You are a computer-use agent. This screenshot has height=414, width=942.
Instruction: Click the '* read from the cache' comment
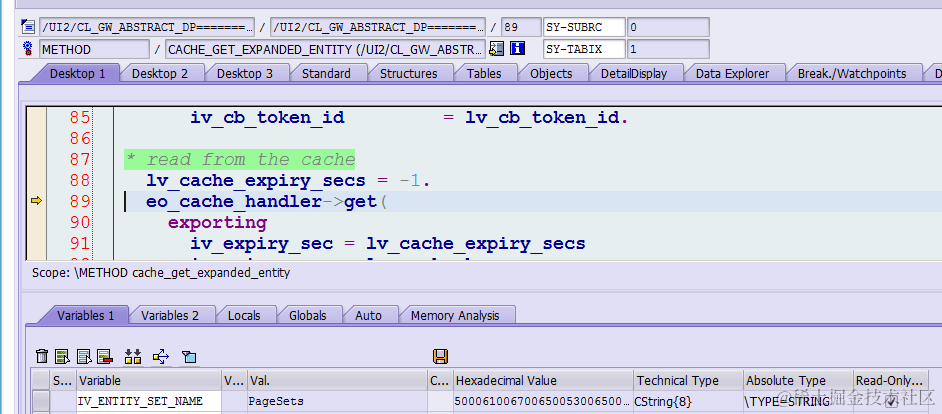[240, 160]
